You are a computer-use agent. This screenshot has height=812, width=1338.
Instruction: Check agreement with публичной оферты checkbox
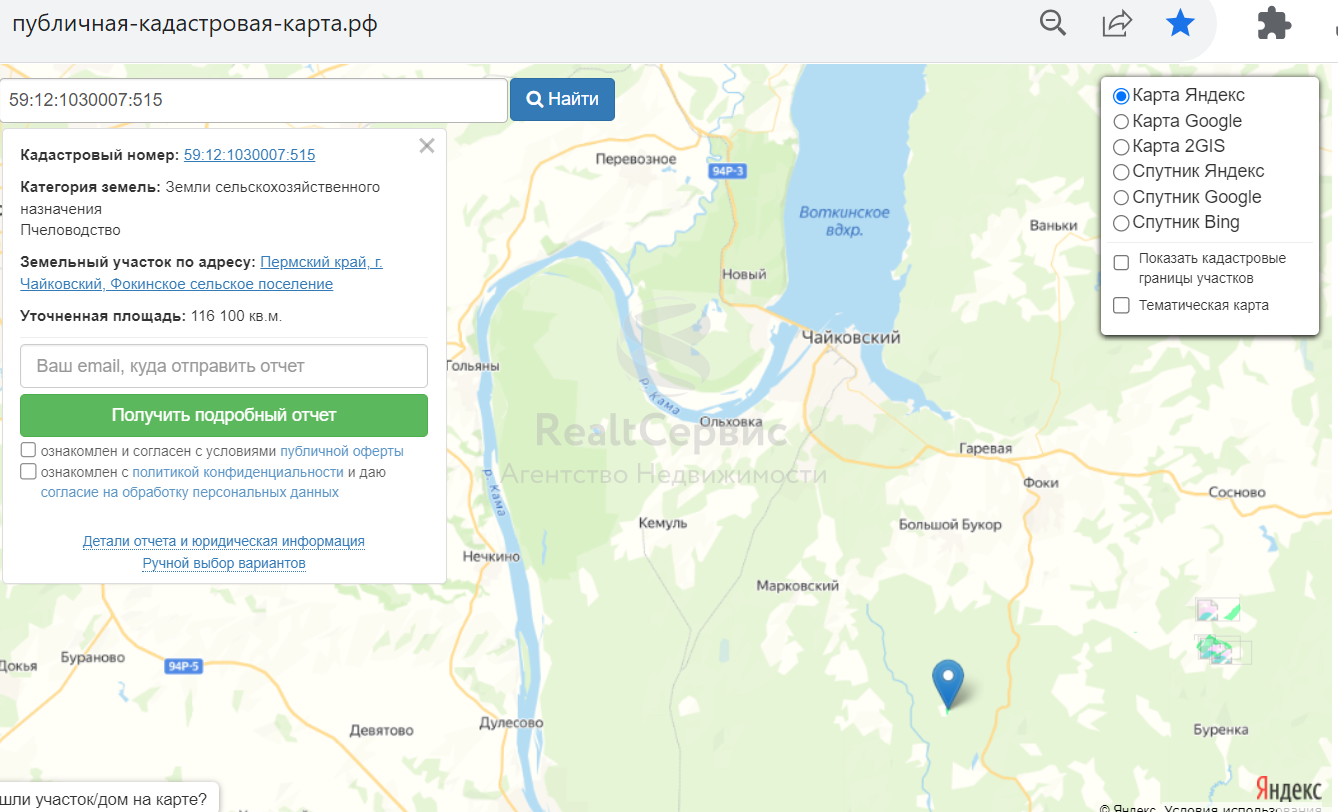tap(28, 450)
